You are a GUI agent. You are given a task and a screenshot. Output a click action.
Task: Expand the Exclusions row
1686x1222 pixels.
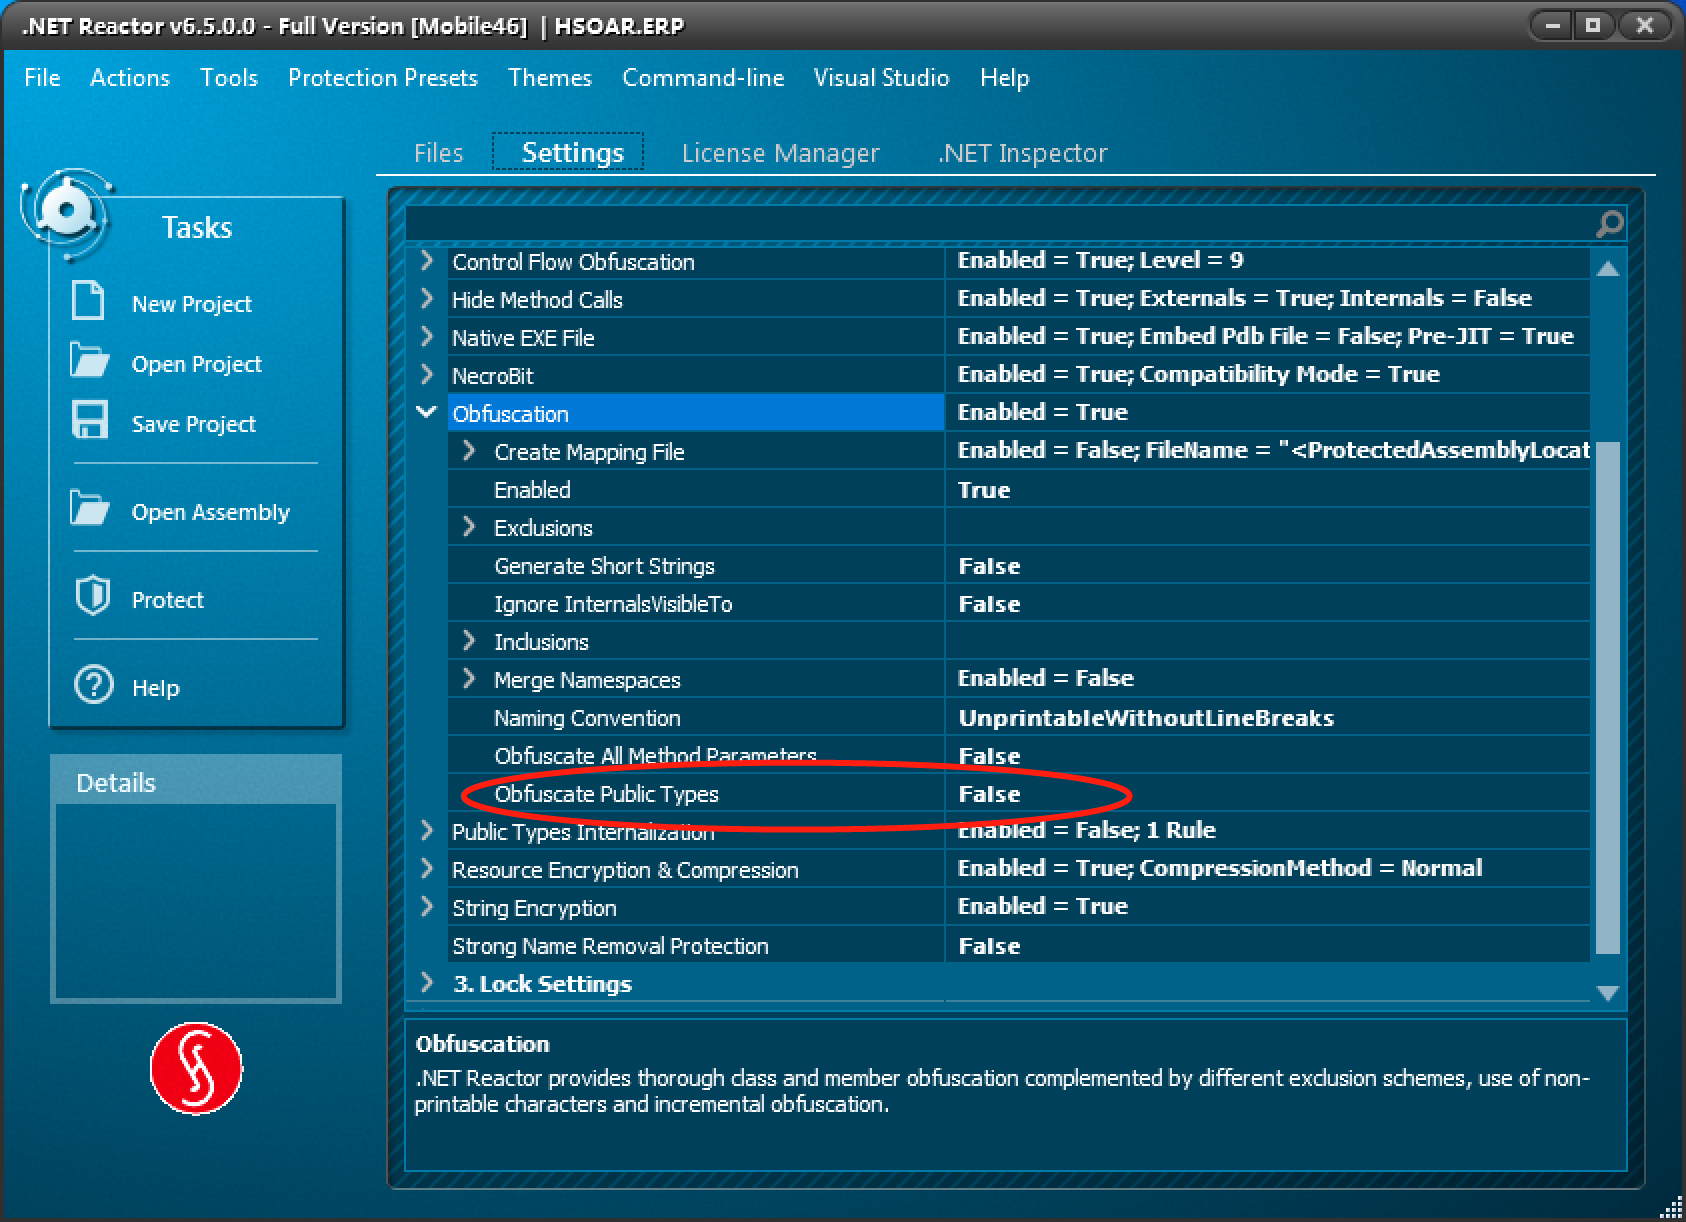[x=469, y=527]
